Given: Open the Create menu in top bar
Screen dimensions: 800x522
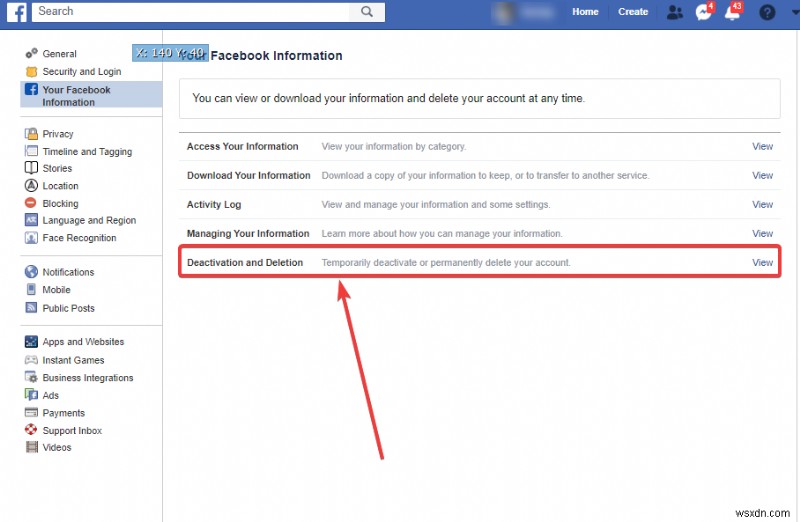Looking at the screenshot, I should tap(633, 12).
